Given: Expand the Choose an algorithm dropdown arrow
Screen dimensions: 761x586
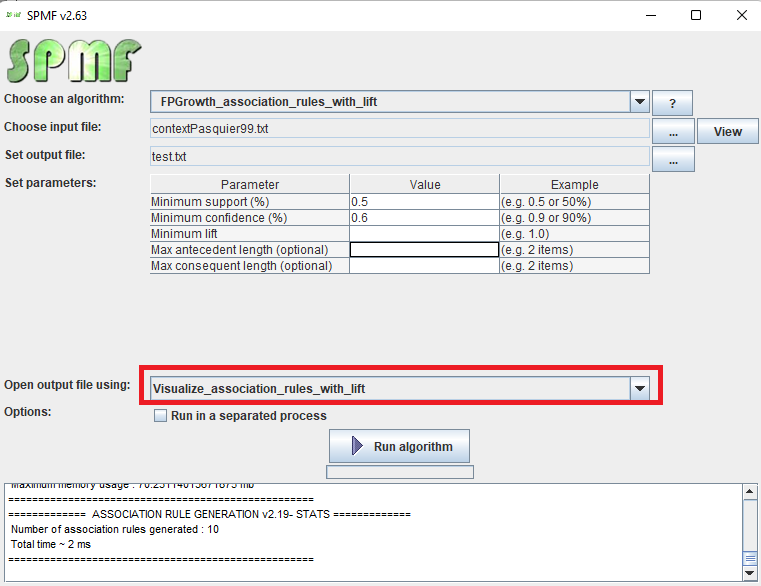Looking at the screenshot, I should click(x=640, y=102).
